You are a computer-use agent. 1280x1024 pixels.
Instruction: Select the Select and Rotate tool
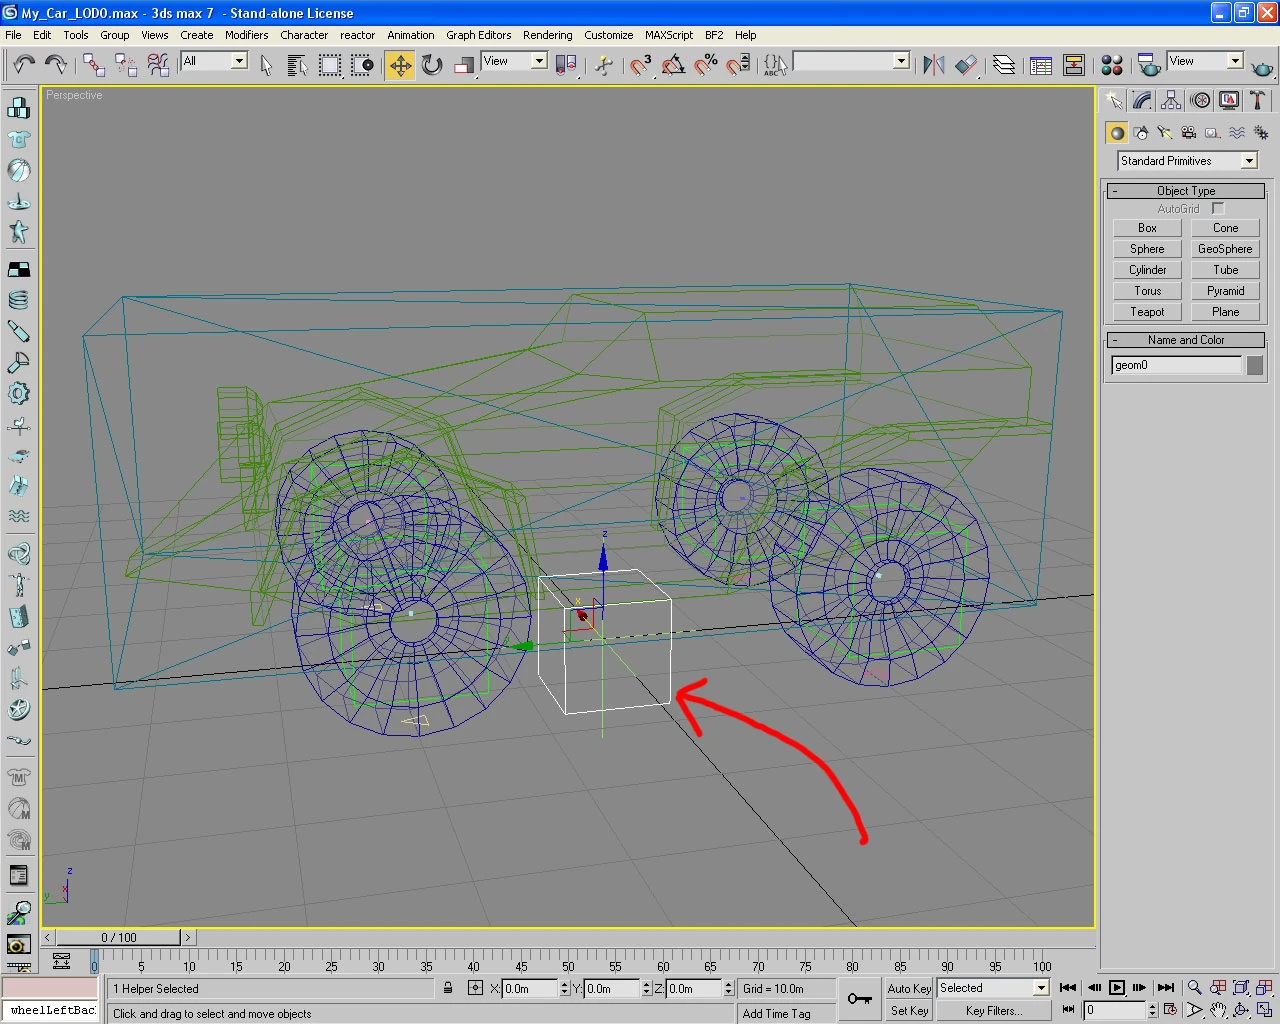432,66
